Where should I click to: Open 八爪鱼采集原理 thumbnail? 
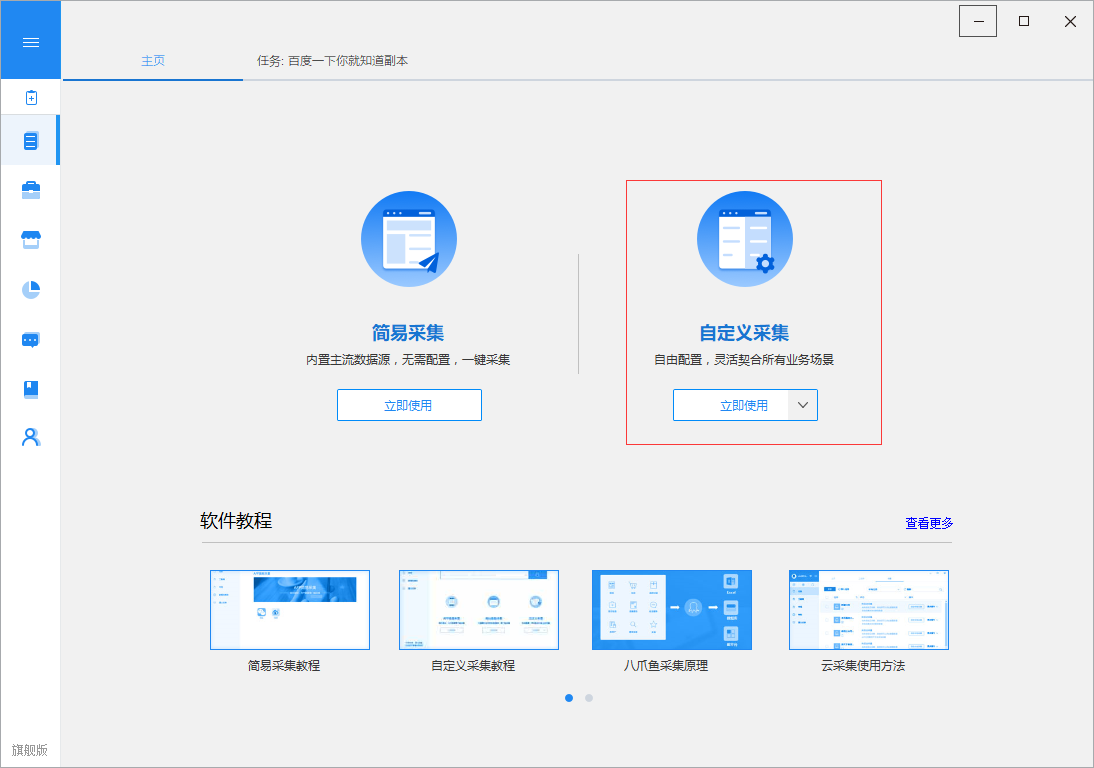click(672, 610)
